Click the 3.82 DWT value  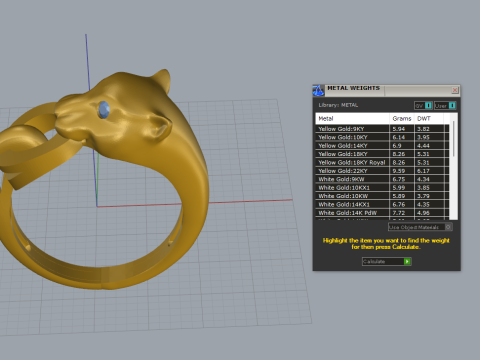[x=423, y=129]
